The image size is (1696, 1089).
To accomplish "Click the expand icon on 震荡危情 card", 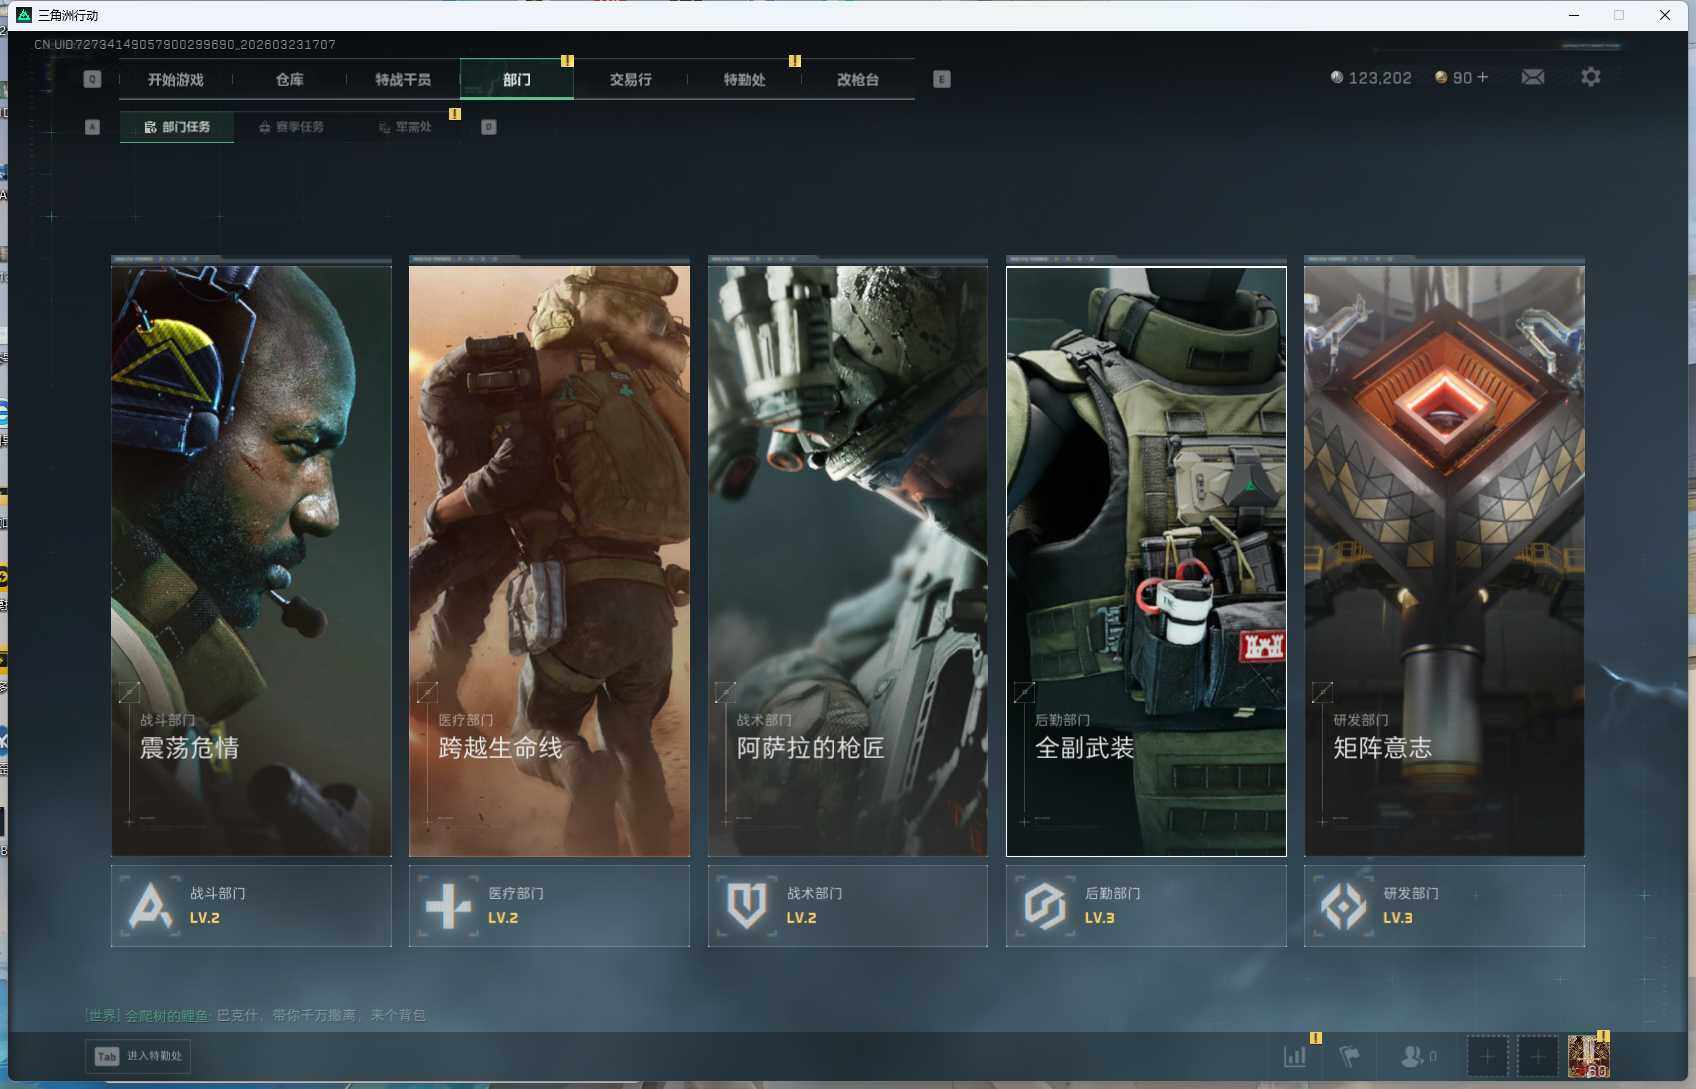I will 129,692.
